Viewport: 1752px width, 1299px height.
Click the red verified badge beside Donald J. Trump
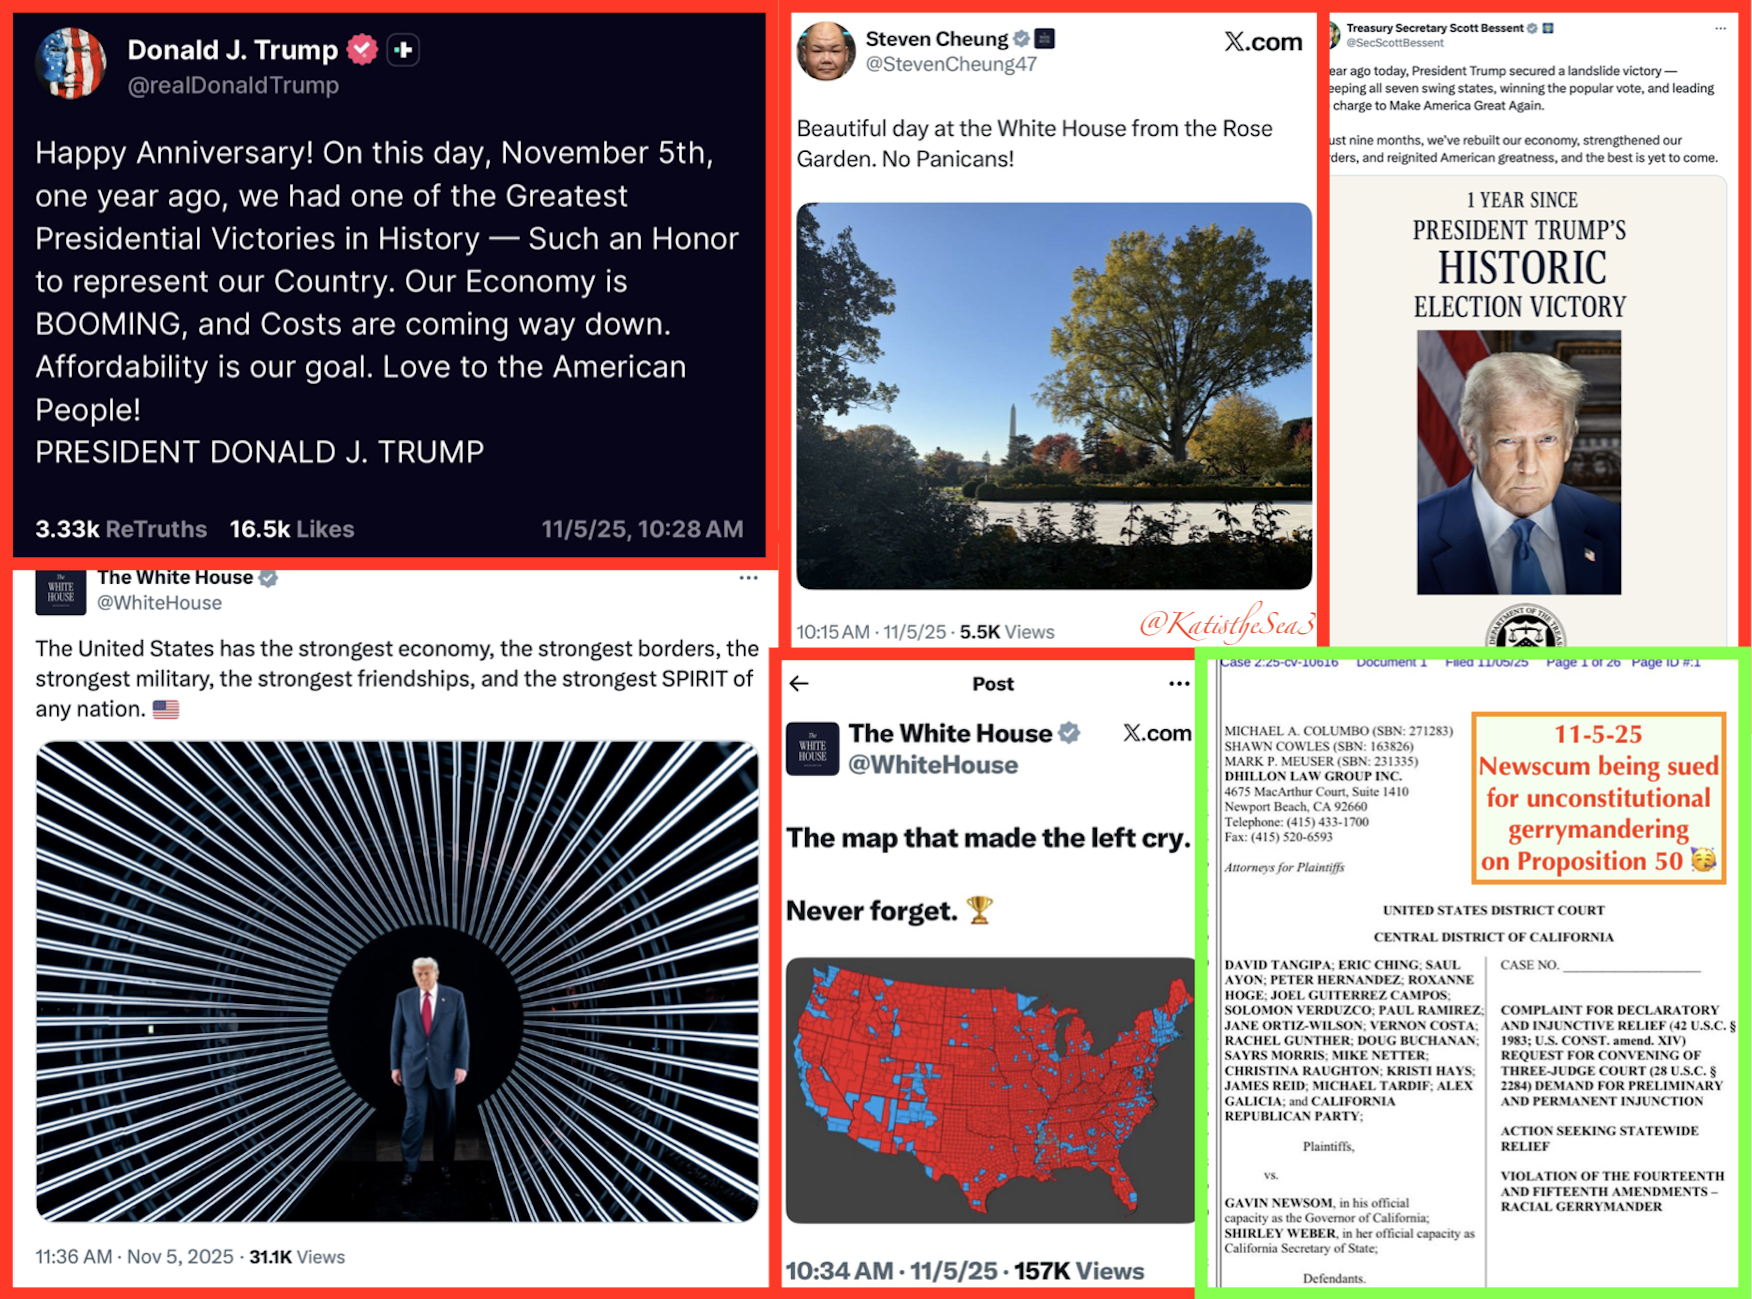(x=362, y=49)
